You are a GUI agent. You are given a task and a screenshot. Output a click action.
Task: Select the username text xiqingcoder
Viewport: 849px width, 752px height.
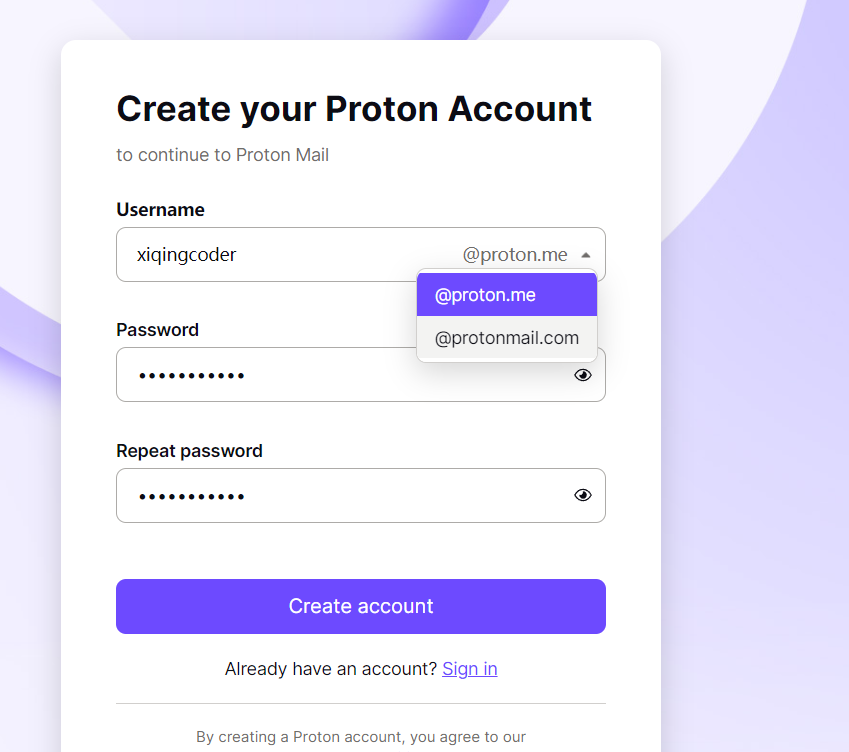(186, 254)
